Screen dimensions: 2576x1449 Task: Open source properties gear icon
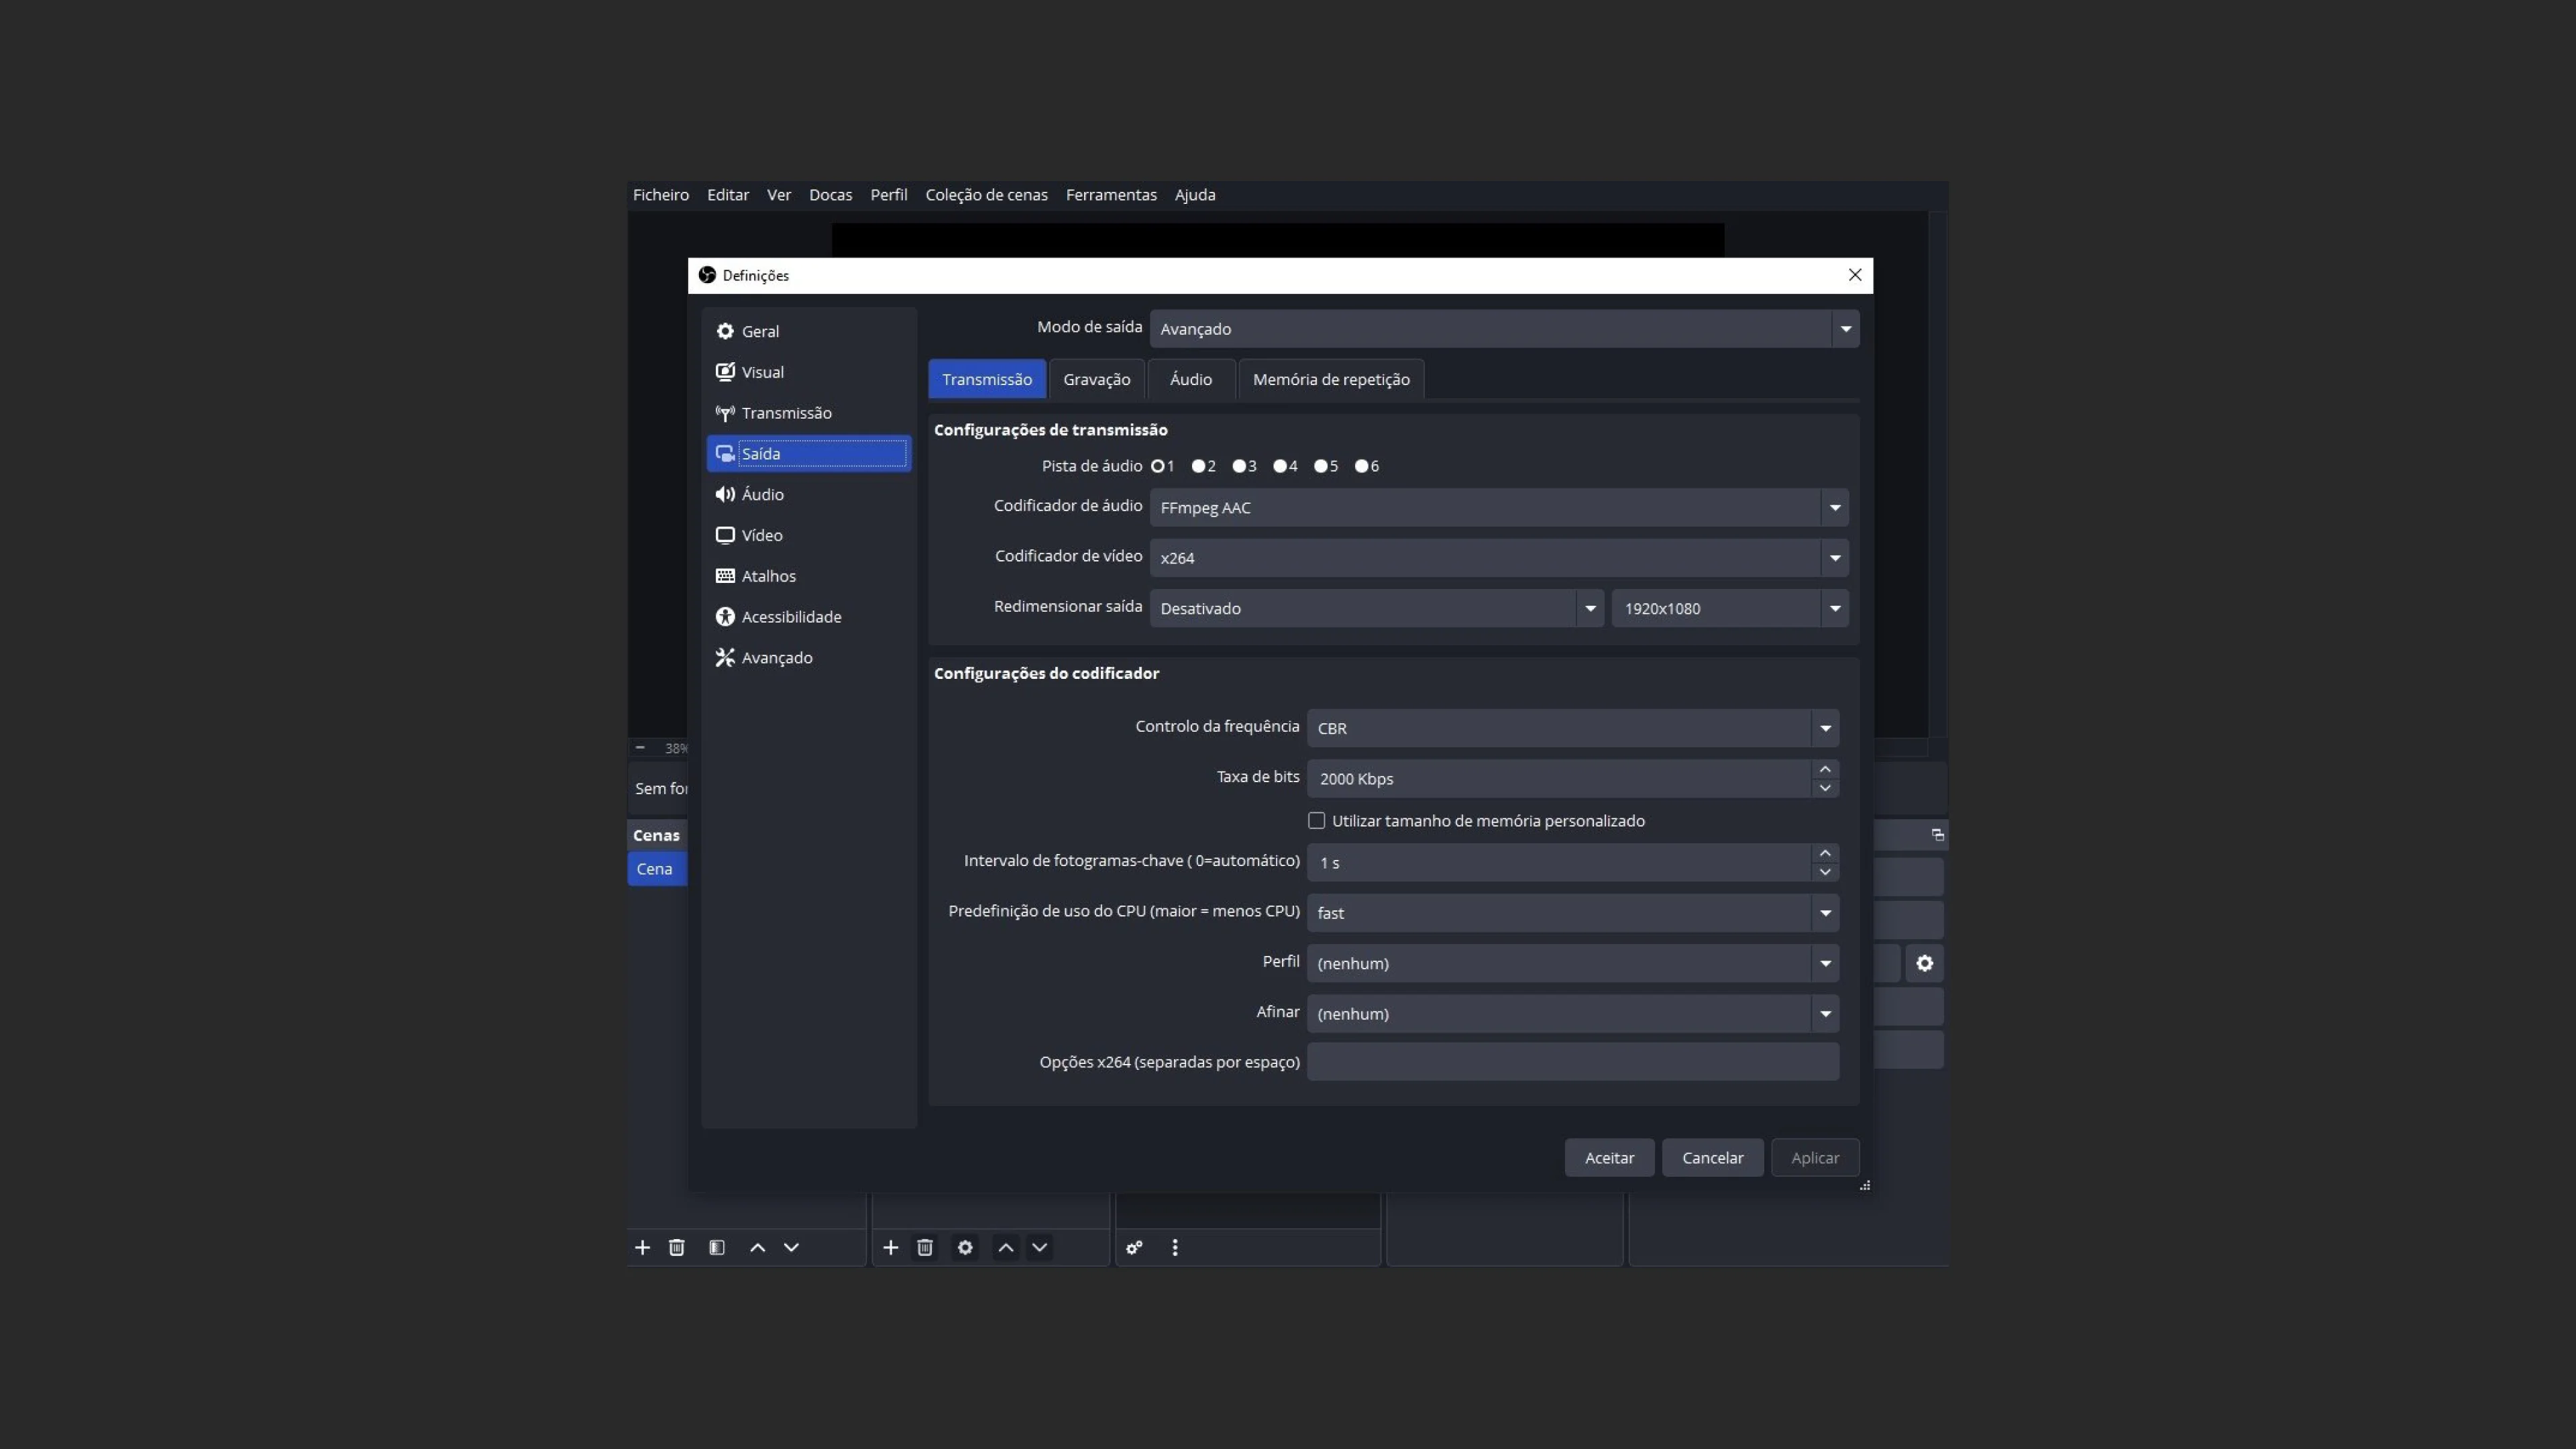965,1247
